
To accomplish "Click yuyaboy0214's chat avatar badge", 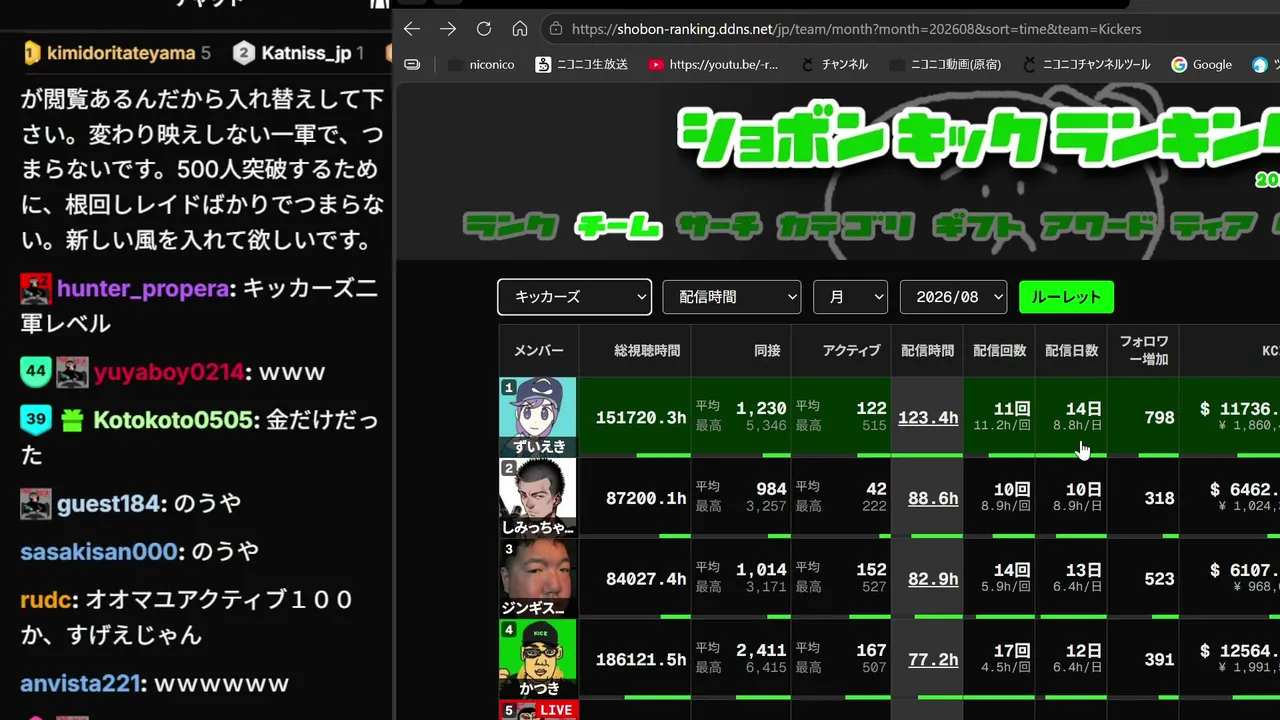I will (x=72, y=372).
